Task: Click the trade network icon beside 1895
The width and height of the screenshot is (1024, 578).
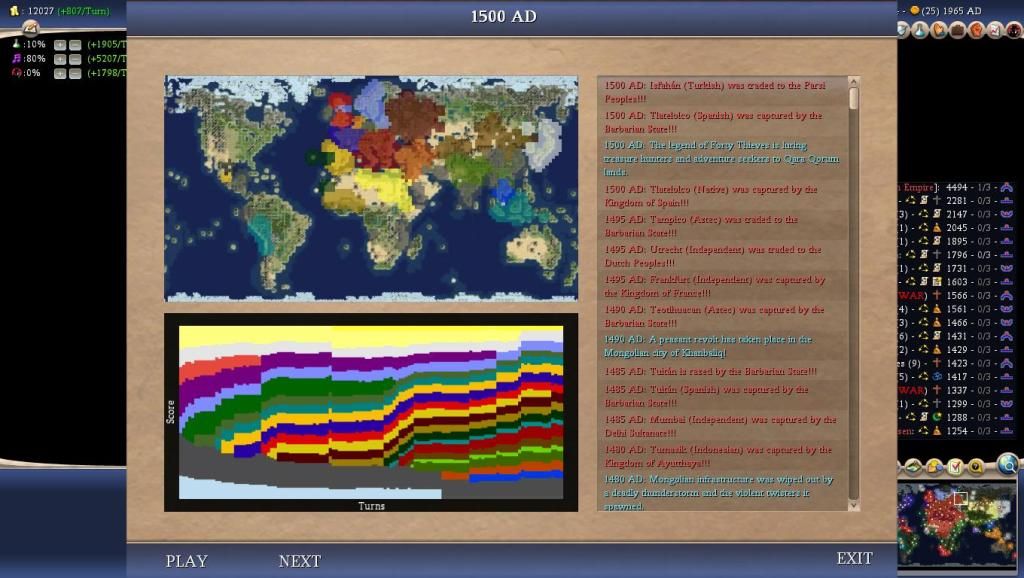Action: point(923,242)
